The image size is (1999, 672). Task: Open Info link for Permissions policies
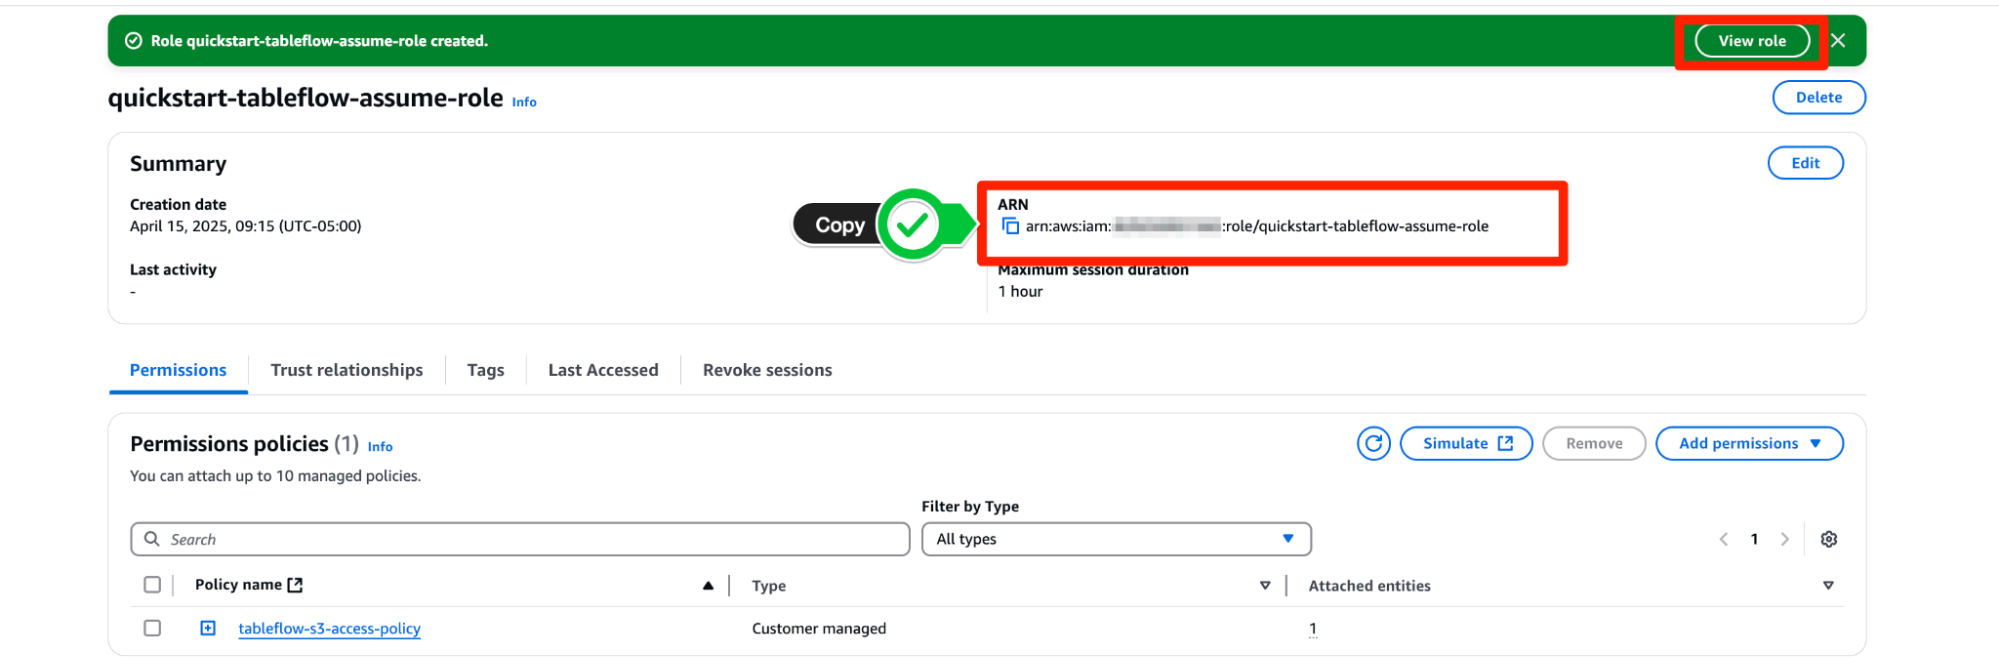coord(380,447)
